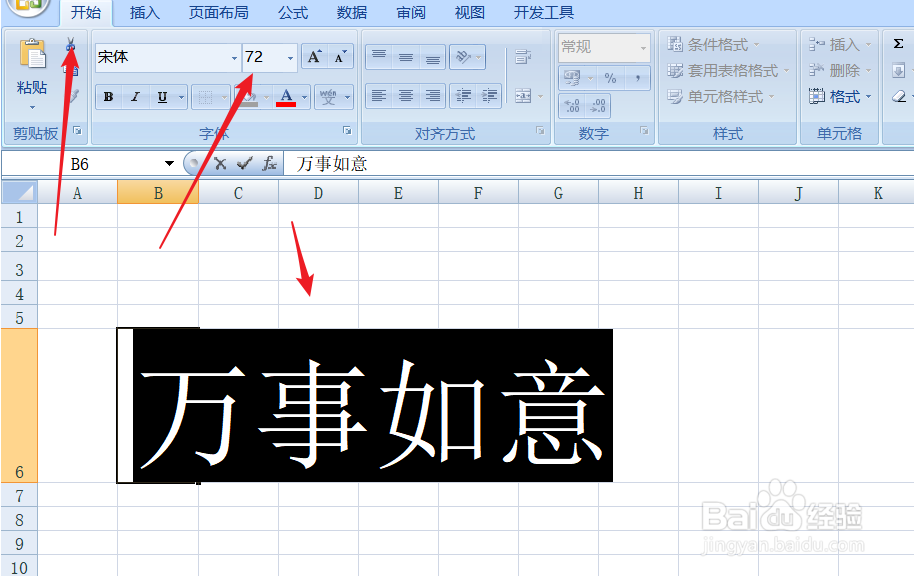This screenshot has height=576, width=914.
Task: Switch to the 插入 ribbon tab
Action: [144, 13]
